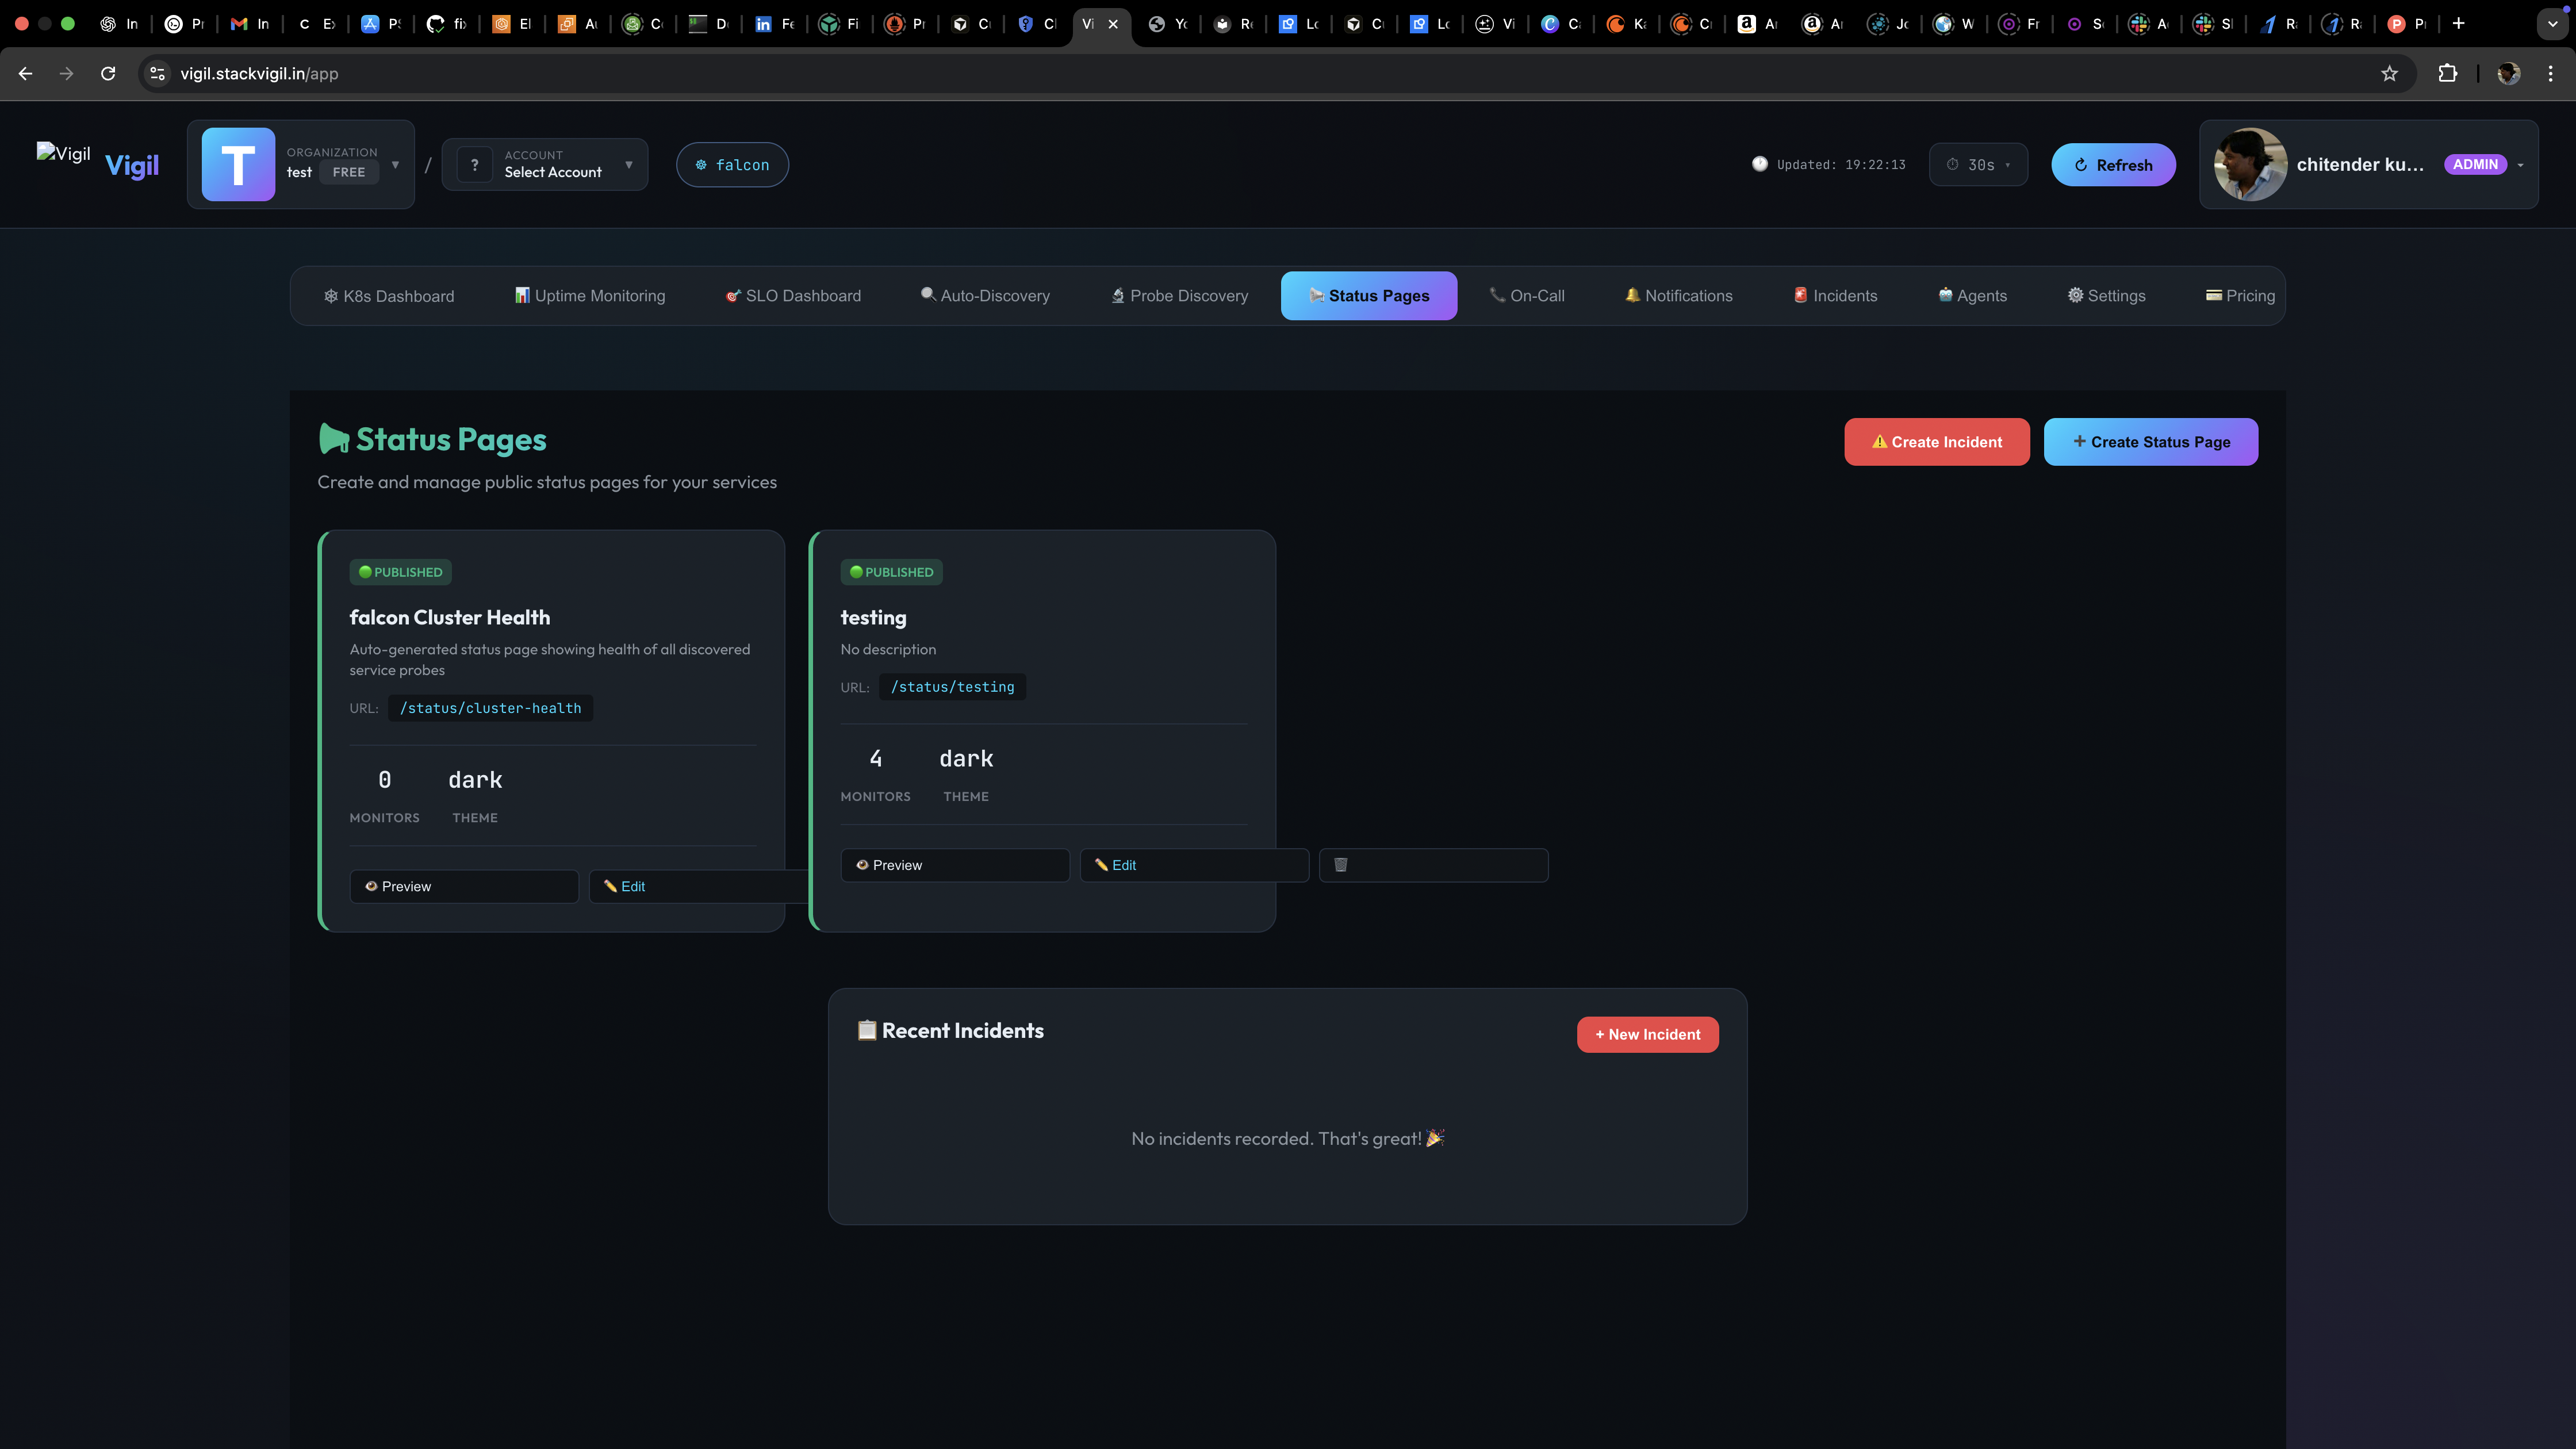This screenshot has height=1449, width=2576.
Task: Bookmark this page with the star icon
Action: coord(2389,73)
